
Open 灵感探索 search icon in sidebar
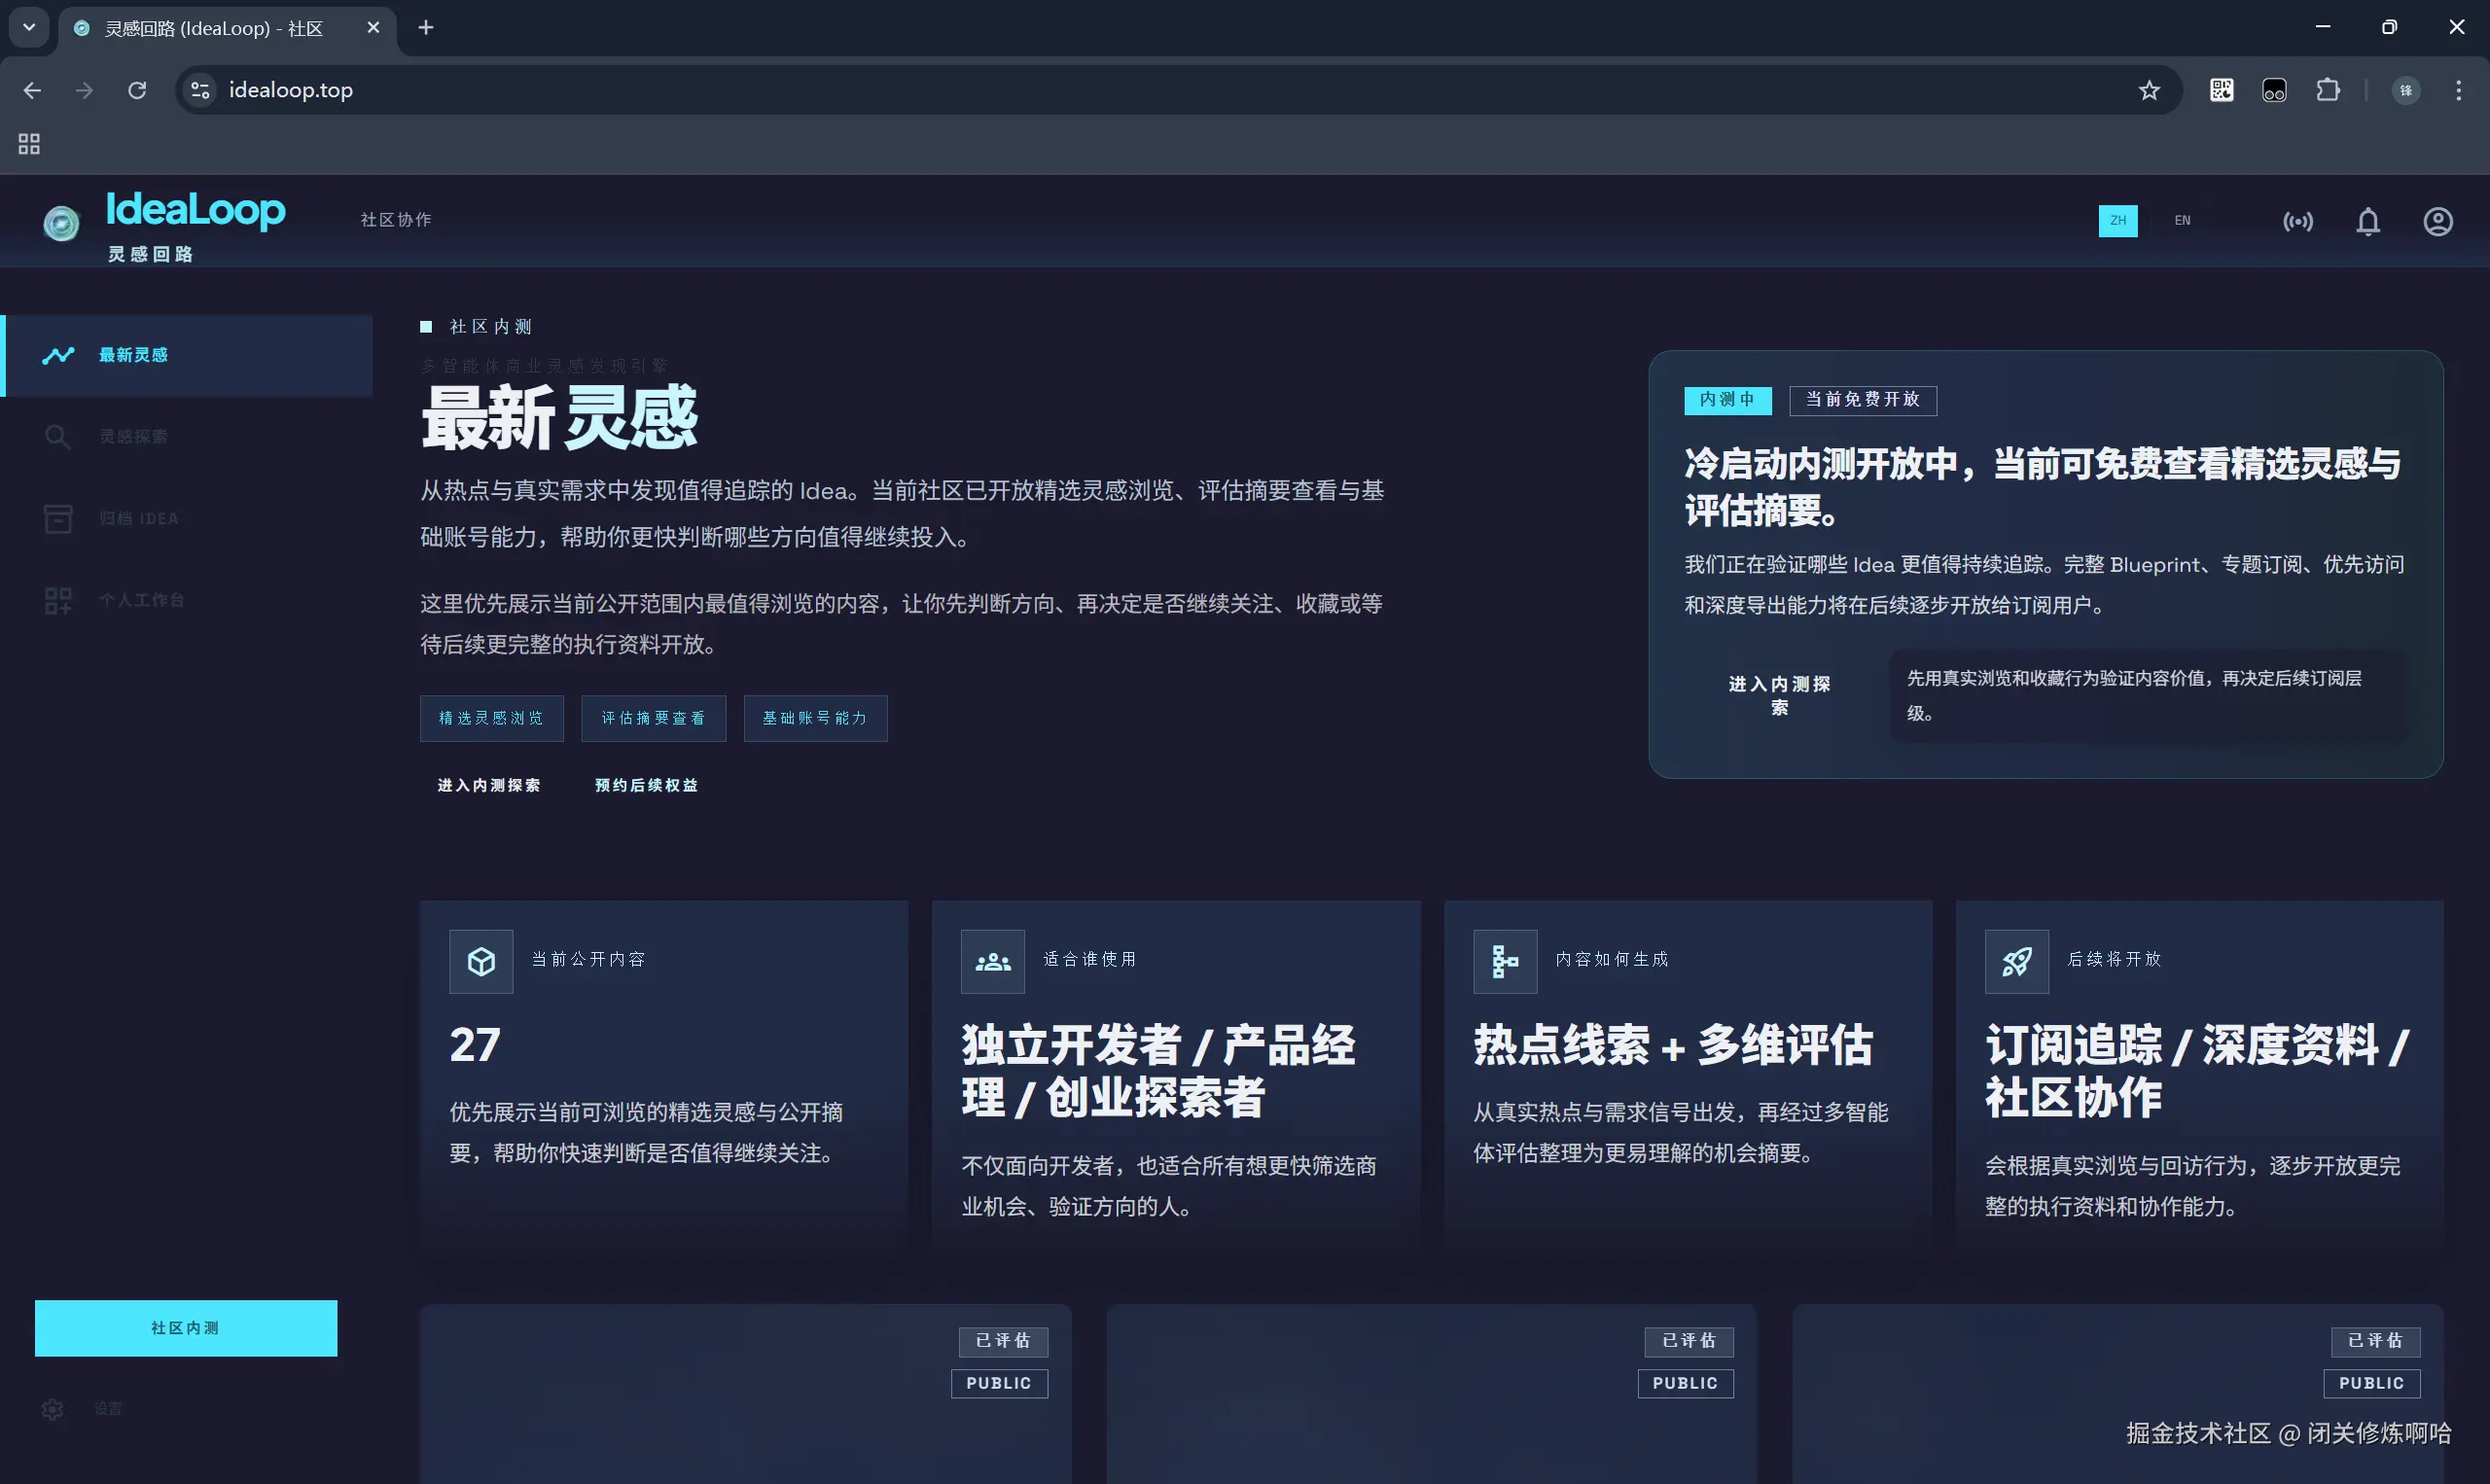point(58,436)
